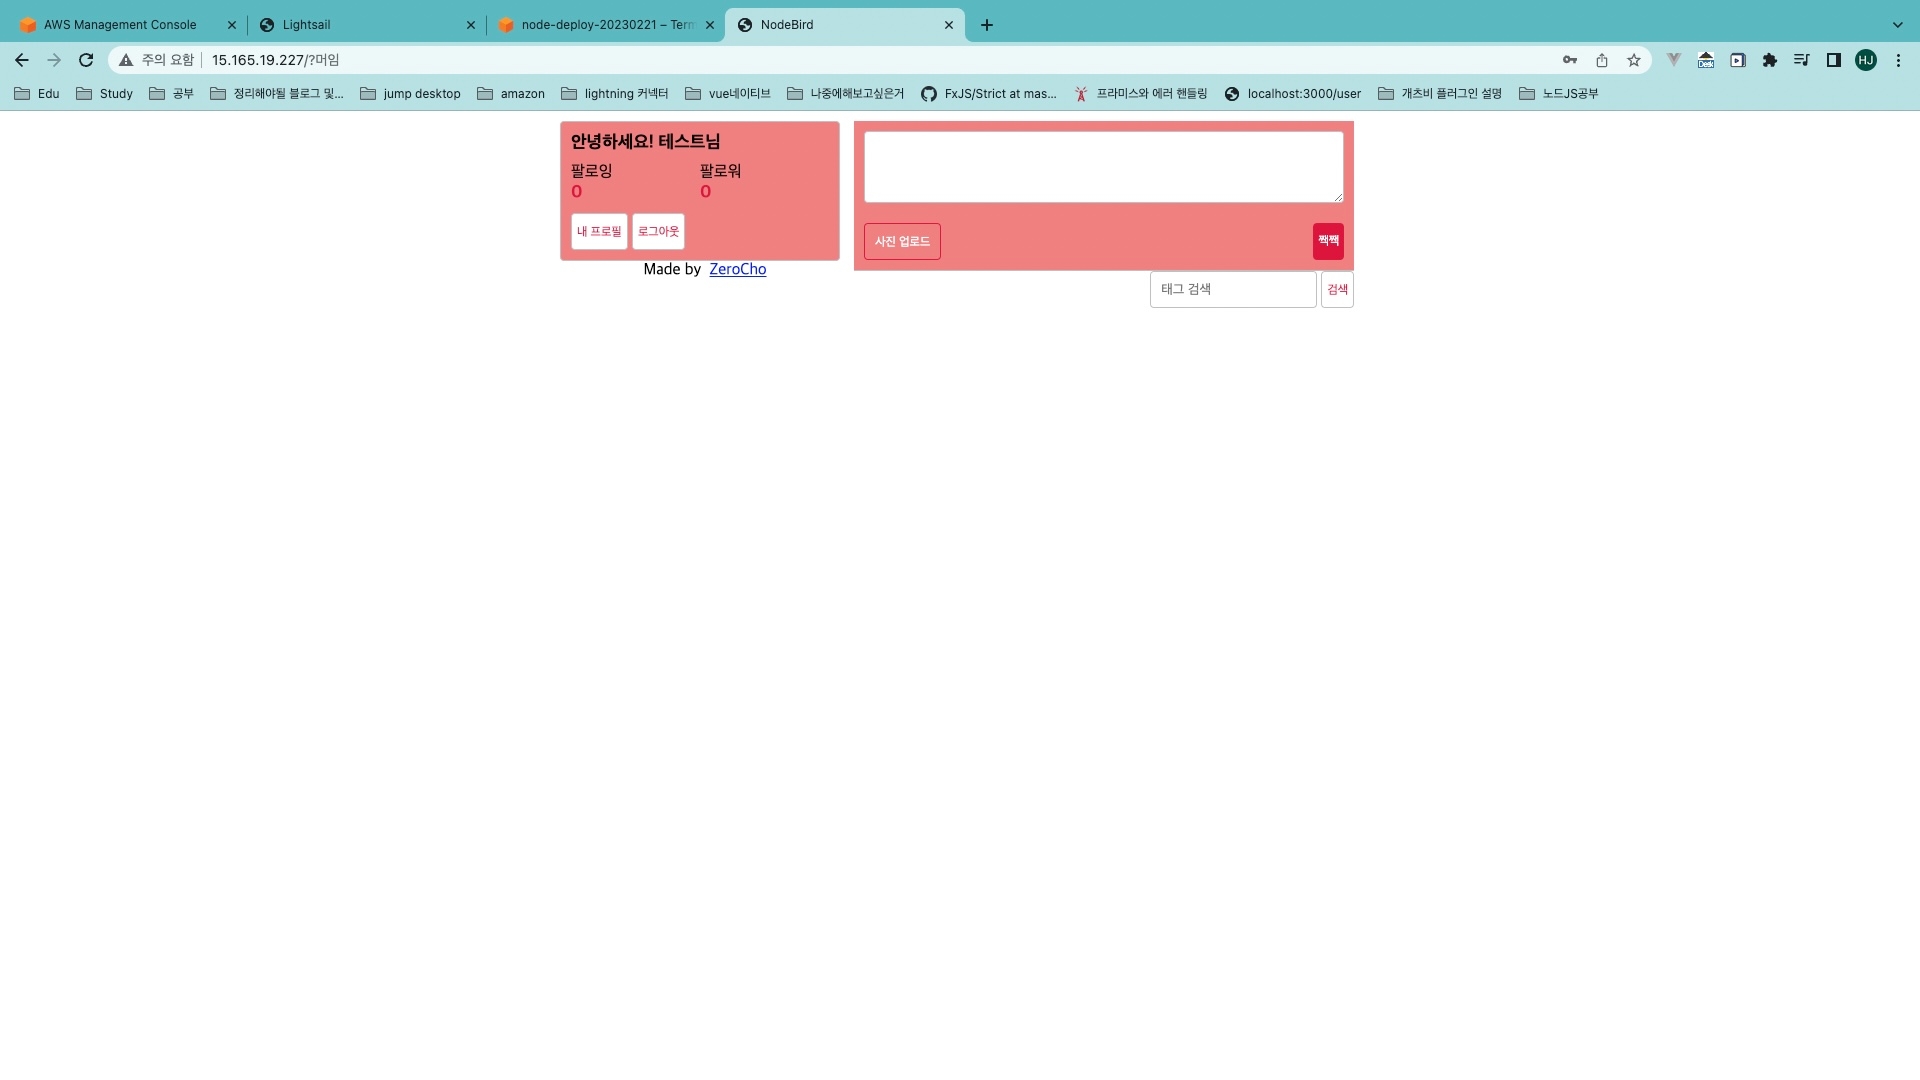Submit post with 짹짹 button
1920x1080 pixels.
coord(1328,241)
